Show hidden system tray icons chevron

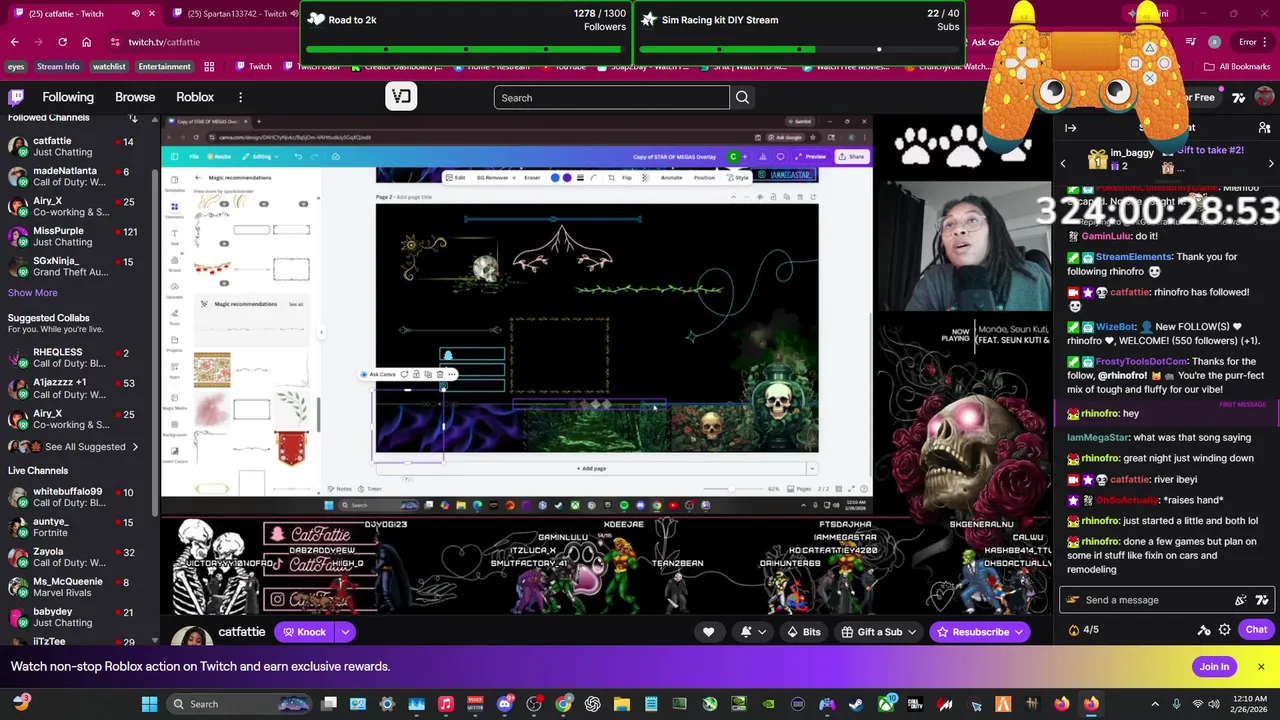coord(1155,704)
